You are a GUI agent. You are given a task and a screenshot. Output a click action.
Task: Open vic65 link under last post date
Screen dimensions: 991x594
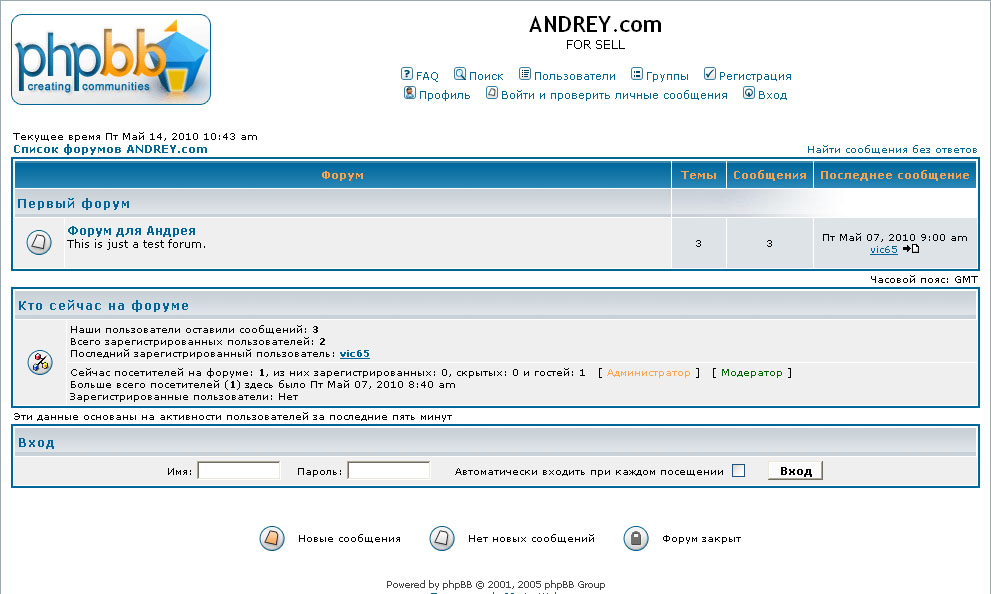pos(884,250)
